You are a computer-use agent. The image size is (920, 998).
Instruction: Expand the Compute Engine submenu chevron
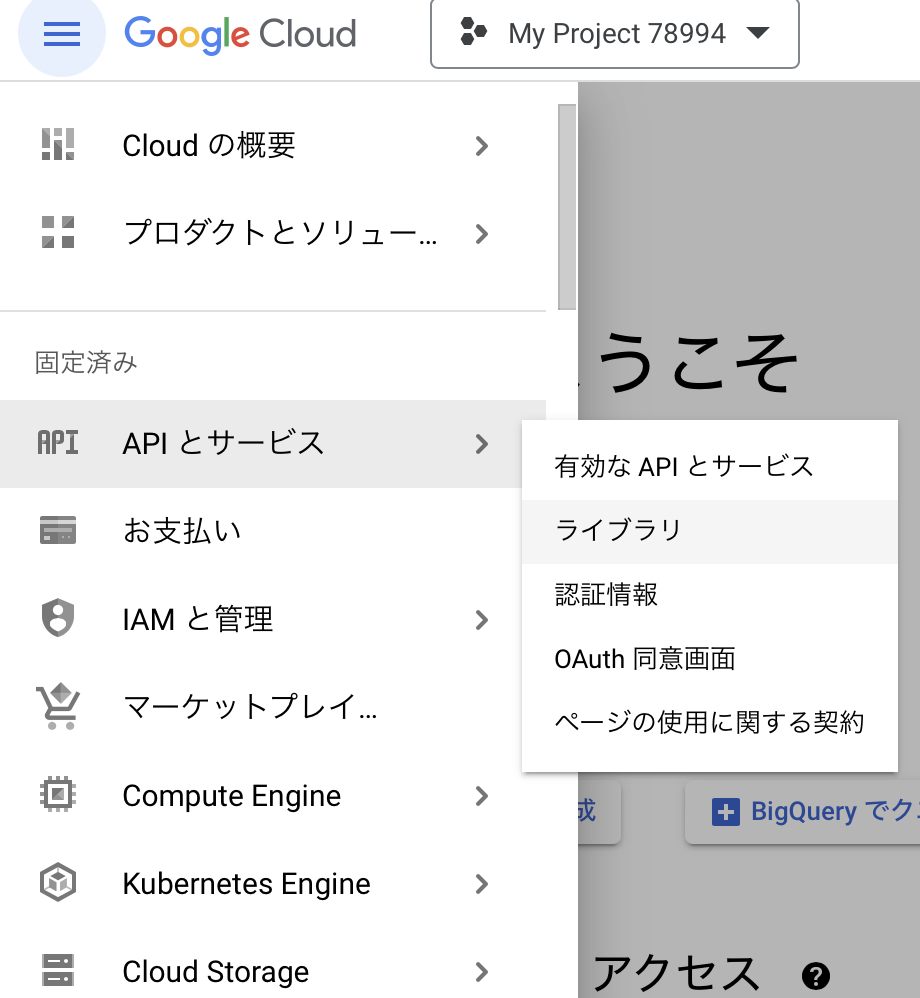click(x=482, y=796)
